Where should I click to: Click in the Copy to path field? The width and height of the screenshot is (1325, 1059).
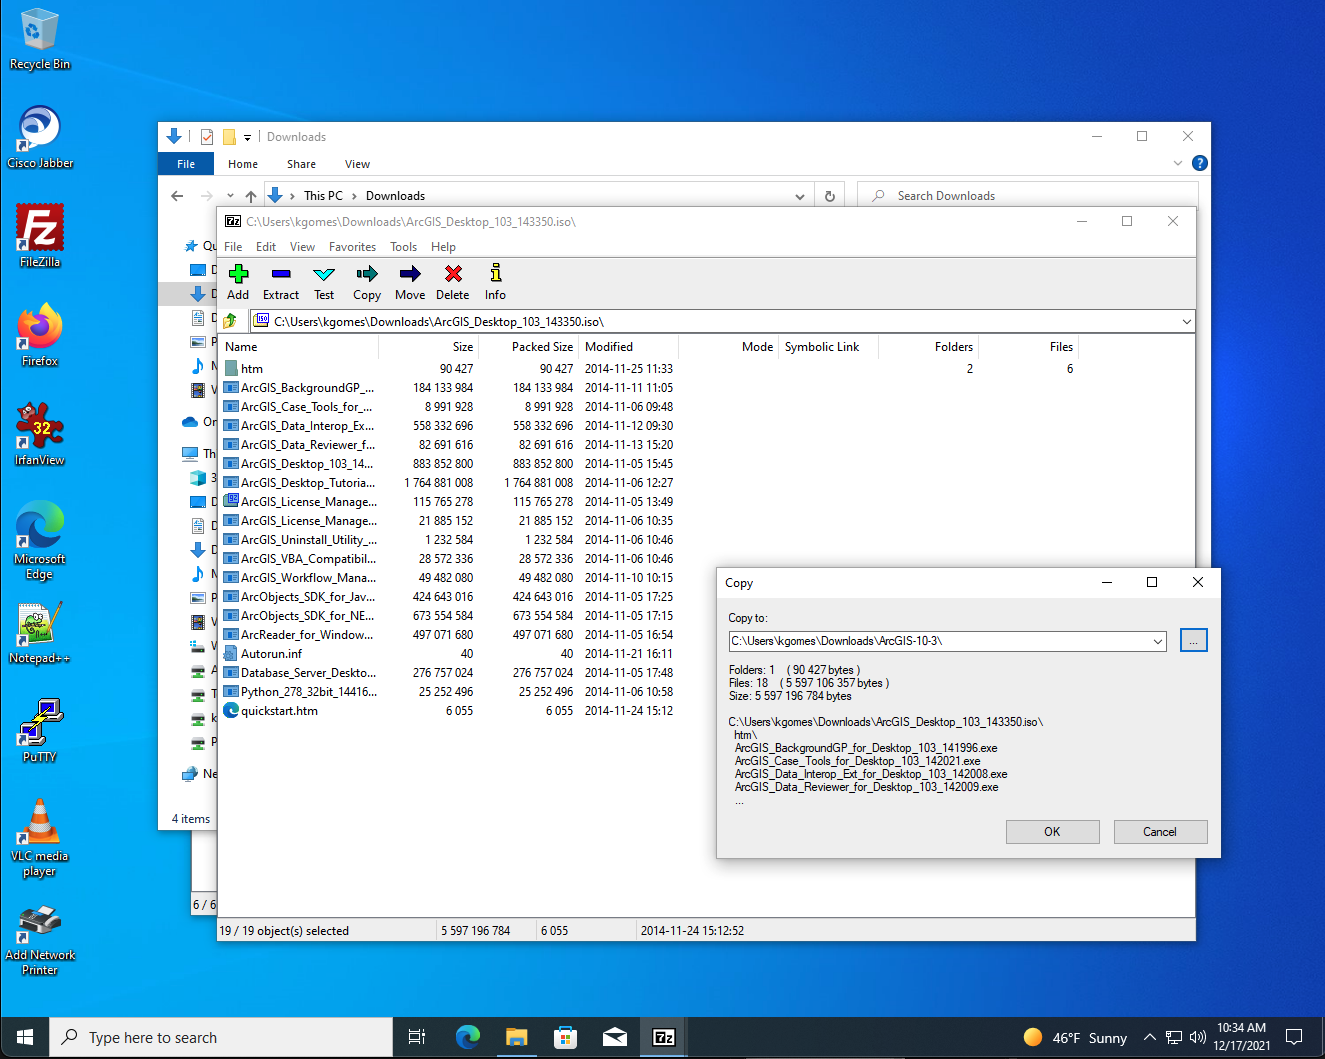pyautogui.click(x=939, y=641)
